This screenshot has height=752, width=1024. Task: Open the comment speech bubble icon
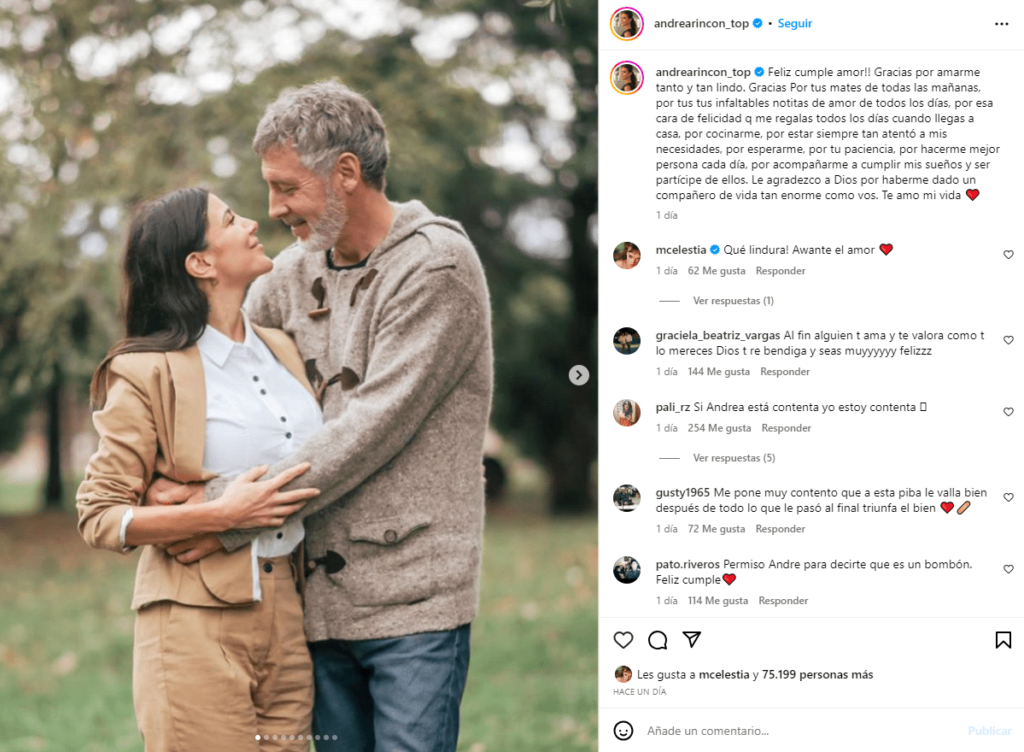pyautogui.click(x=658, y=640)
